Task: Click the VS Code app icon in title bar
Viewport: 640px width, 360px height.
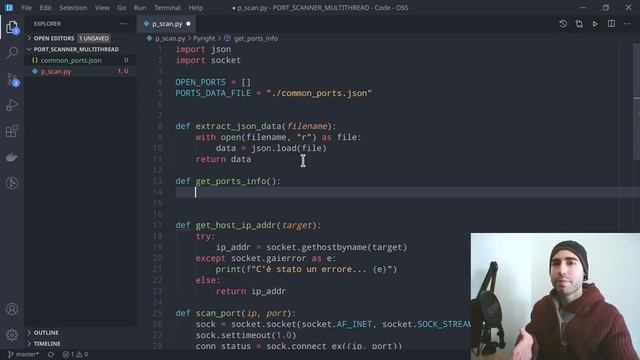Action: [x=9, y=7]
